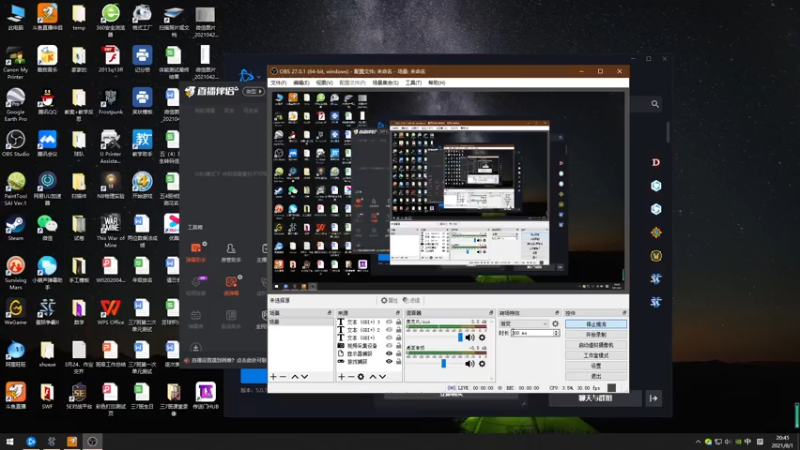Image resolution: width=800 pixels, height=450 pixels.
Task: Pop out the Audio Mixer dock panel
Action: tap(491, 313)
